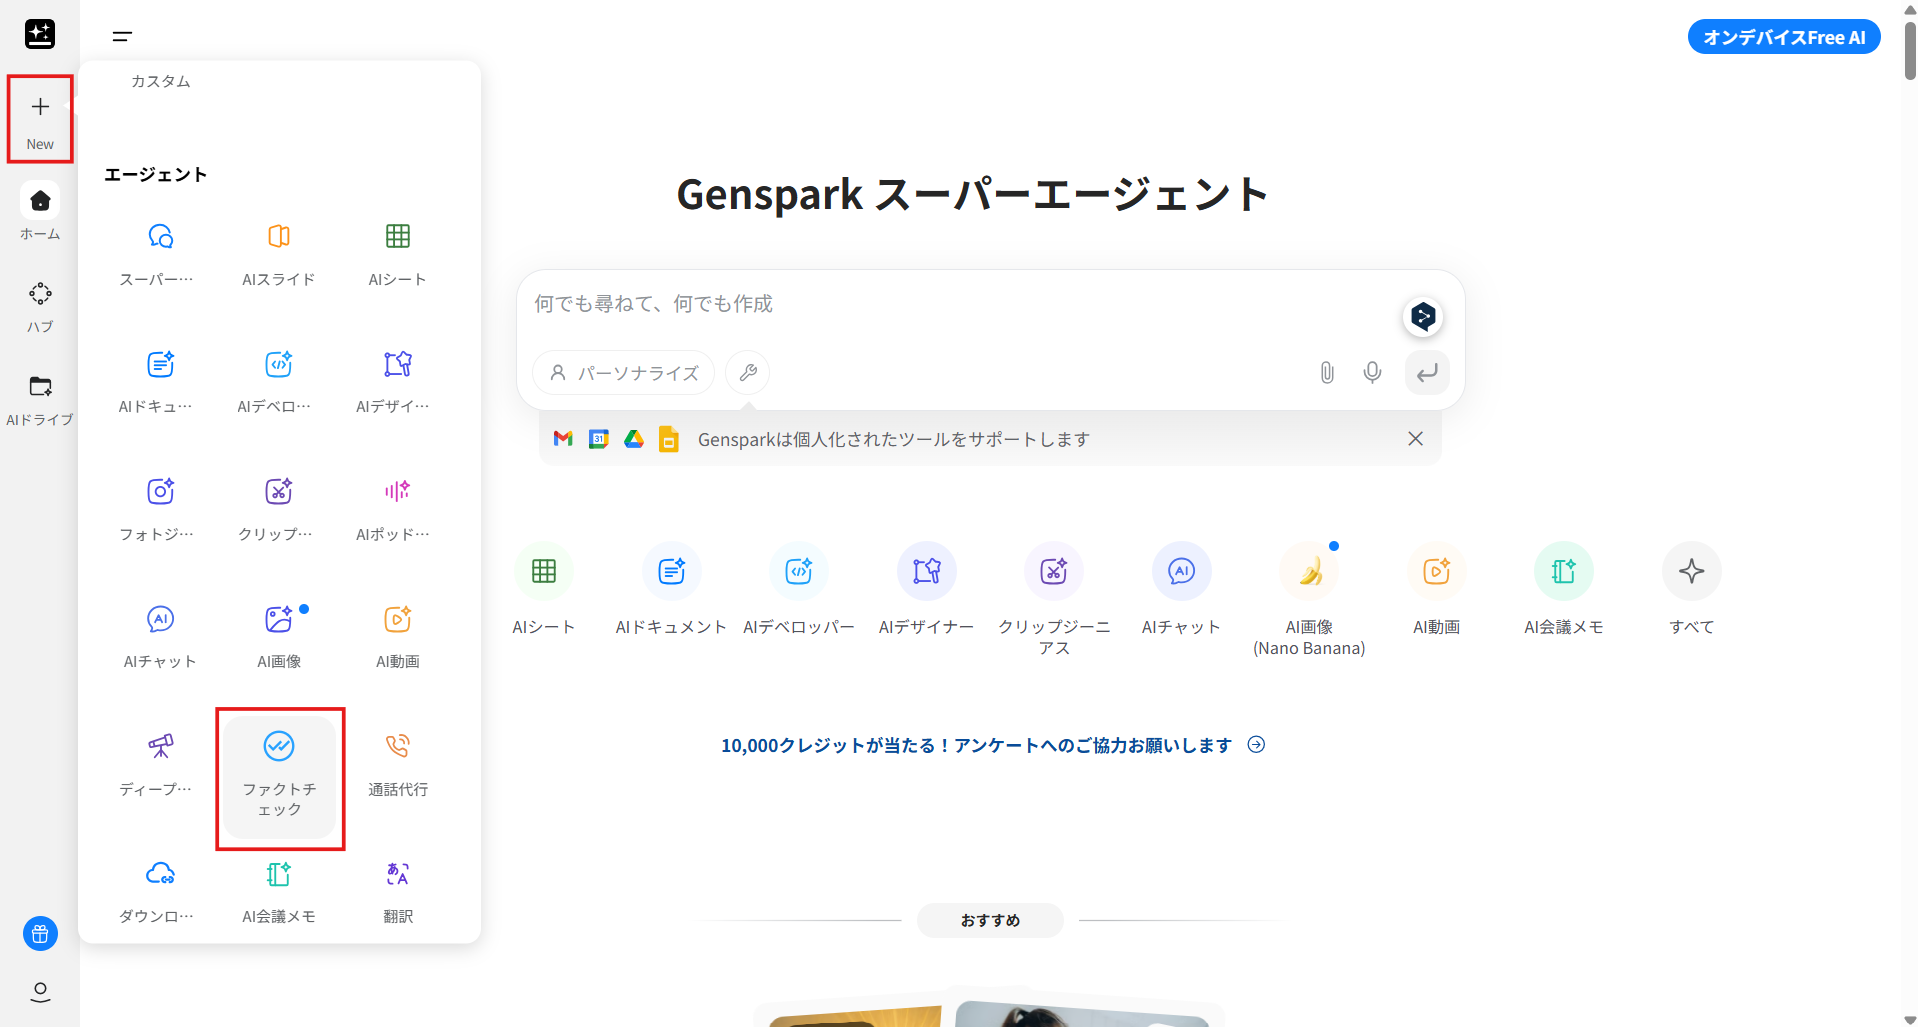Click the microphone icon in the prompt bar
The image size is (1918, 1027).
pyautogui.click(x=1371, y=372)
